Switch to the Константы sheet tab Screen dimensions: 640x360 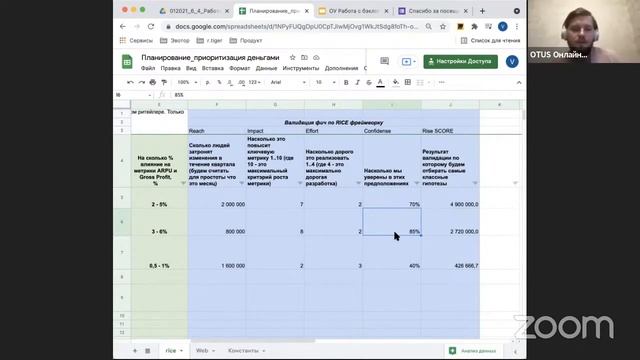pyautogui.click(x=243, y=351)
